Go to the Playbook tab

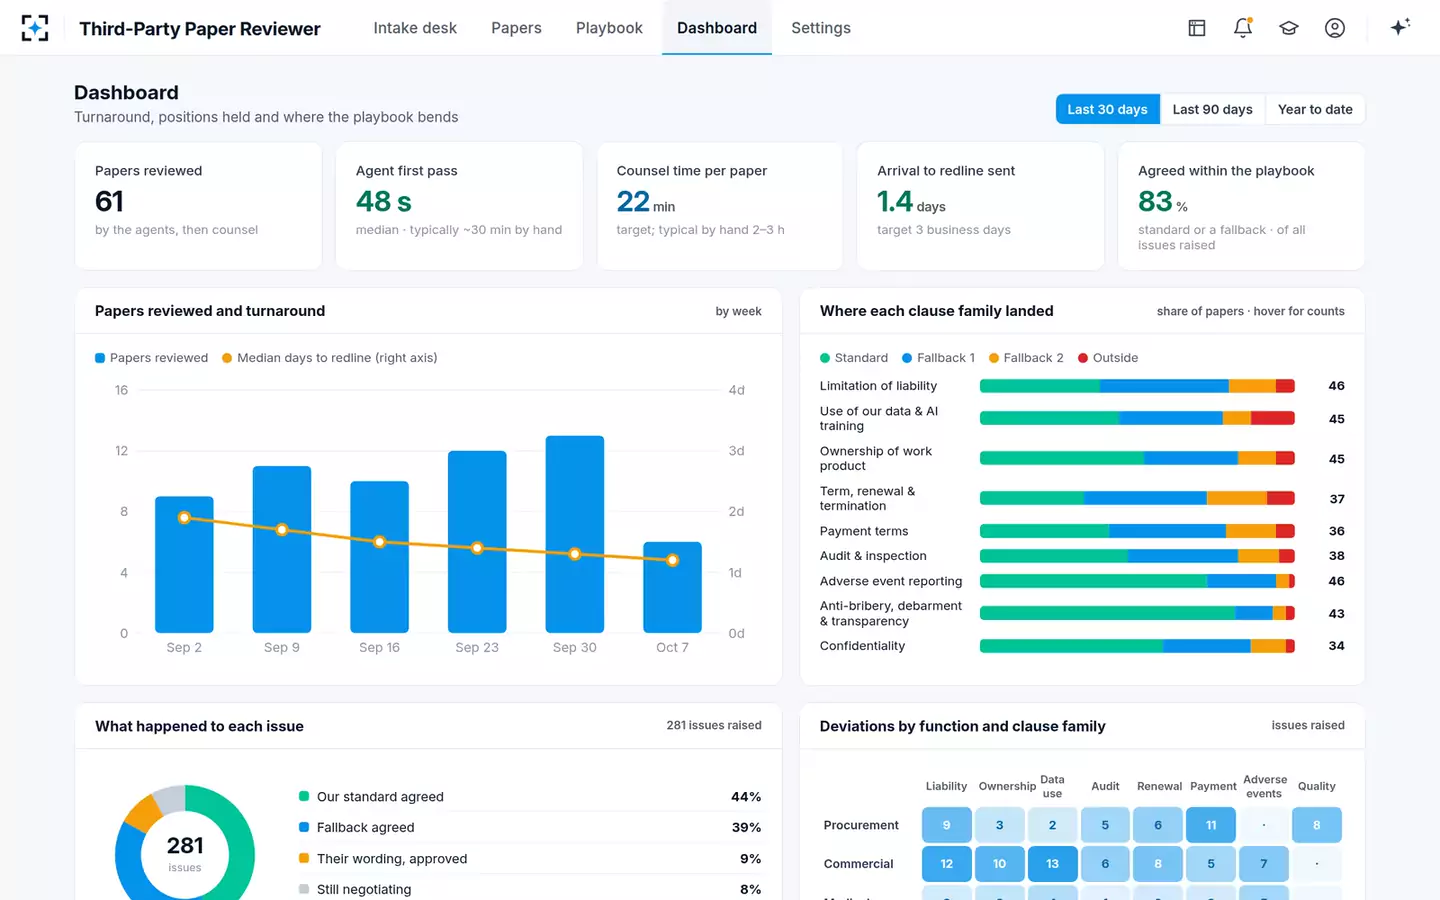pyautogui.click(x=609, y=28)
